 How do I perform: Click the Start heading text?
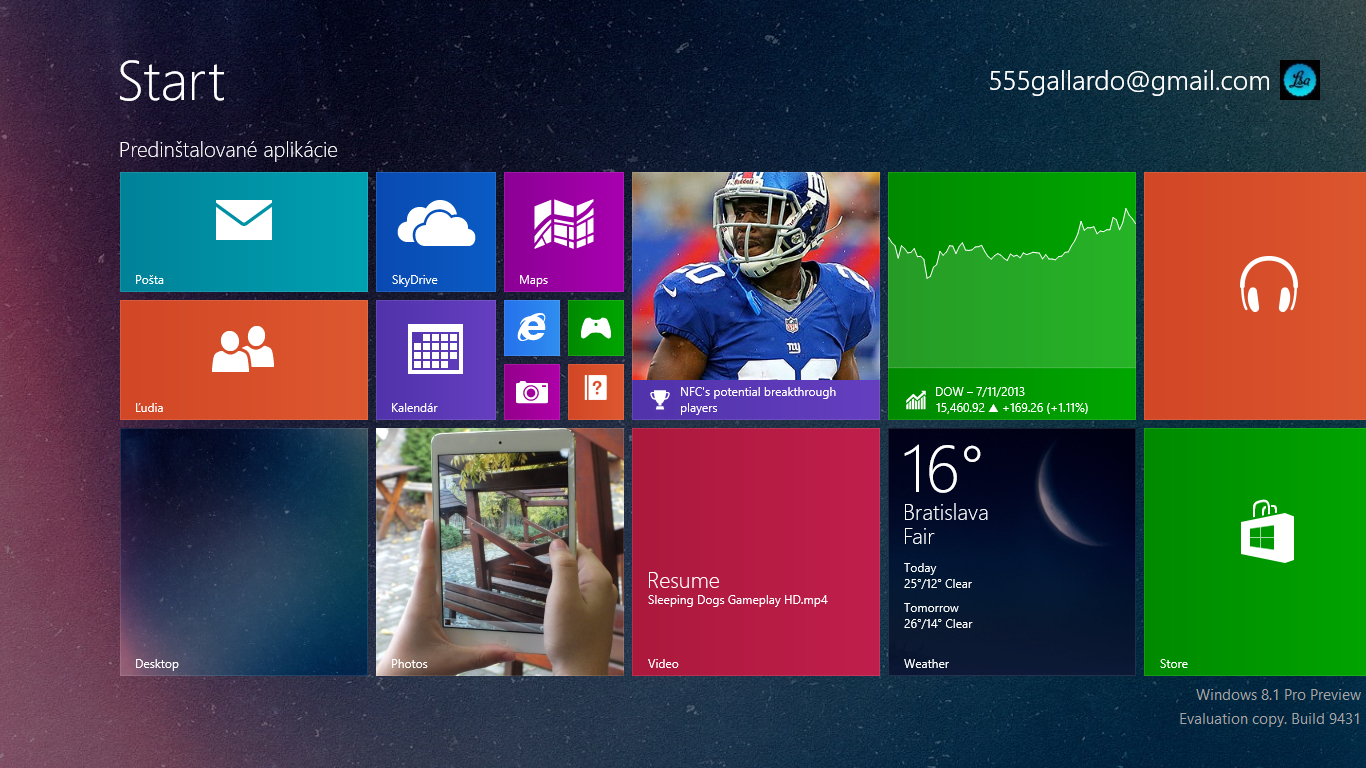coord(172,81)
